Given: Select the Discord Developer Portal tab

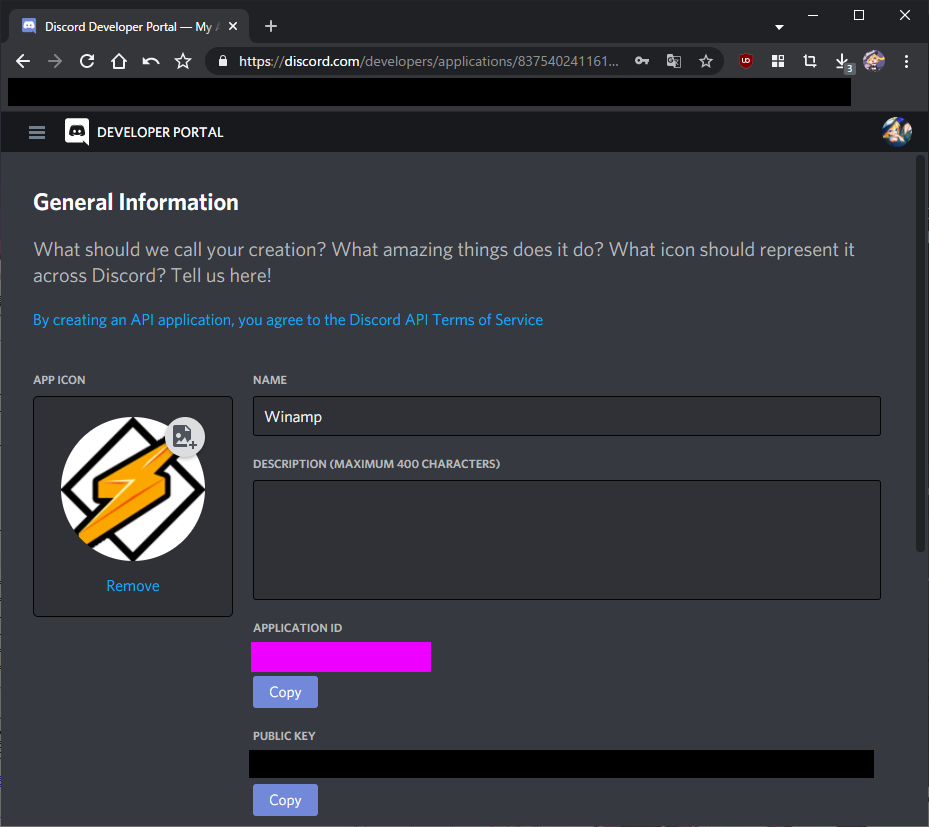Looking at the screenshot, I should tap(129, 27).
